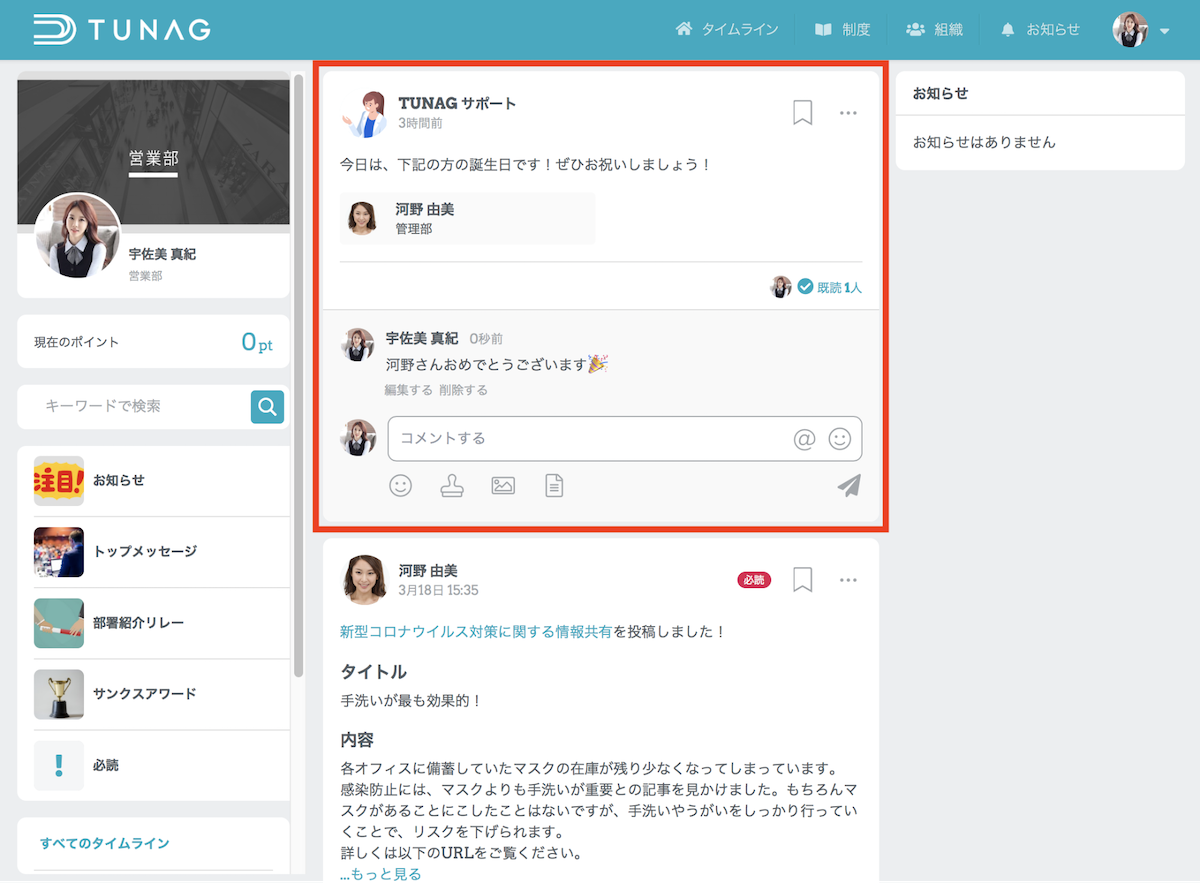This screenshot has height=883, width=1200.
Task: Click the 営業部 cover banner label
Action: click(153, 159)
